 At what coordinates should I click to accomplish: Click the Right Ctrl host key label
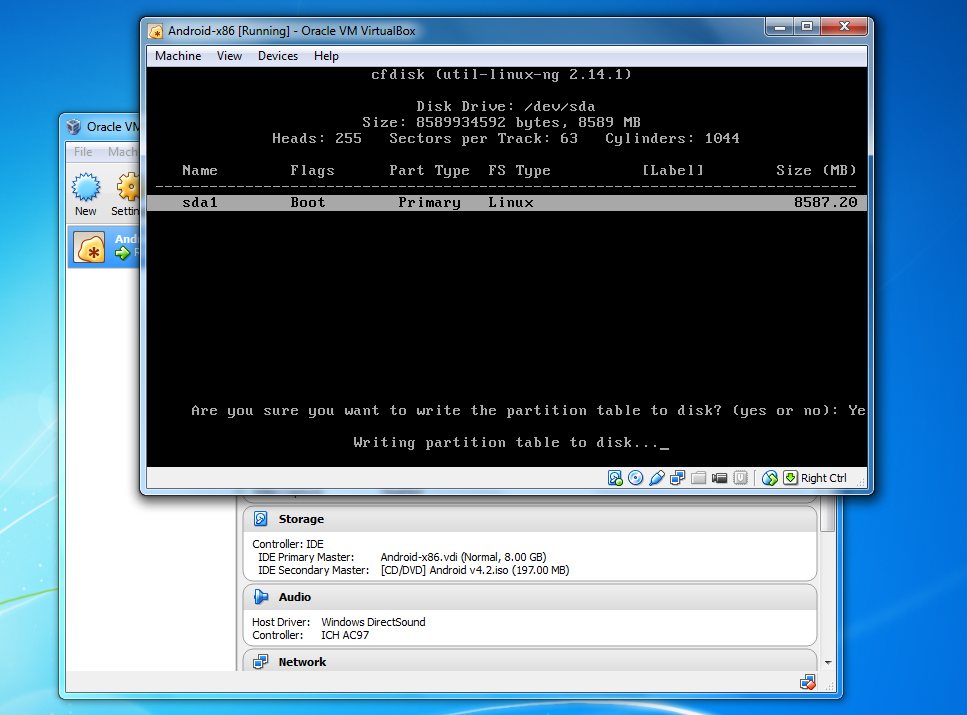pyautogui.click(x=824, y=478)
